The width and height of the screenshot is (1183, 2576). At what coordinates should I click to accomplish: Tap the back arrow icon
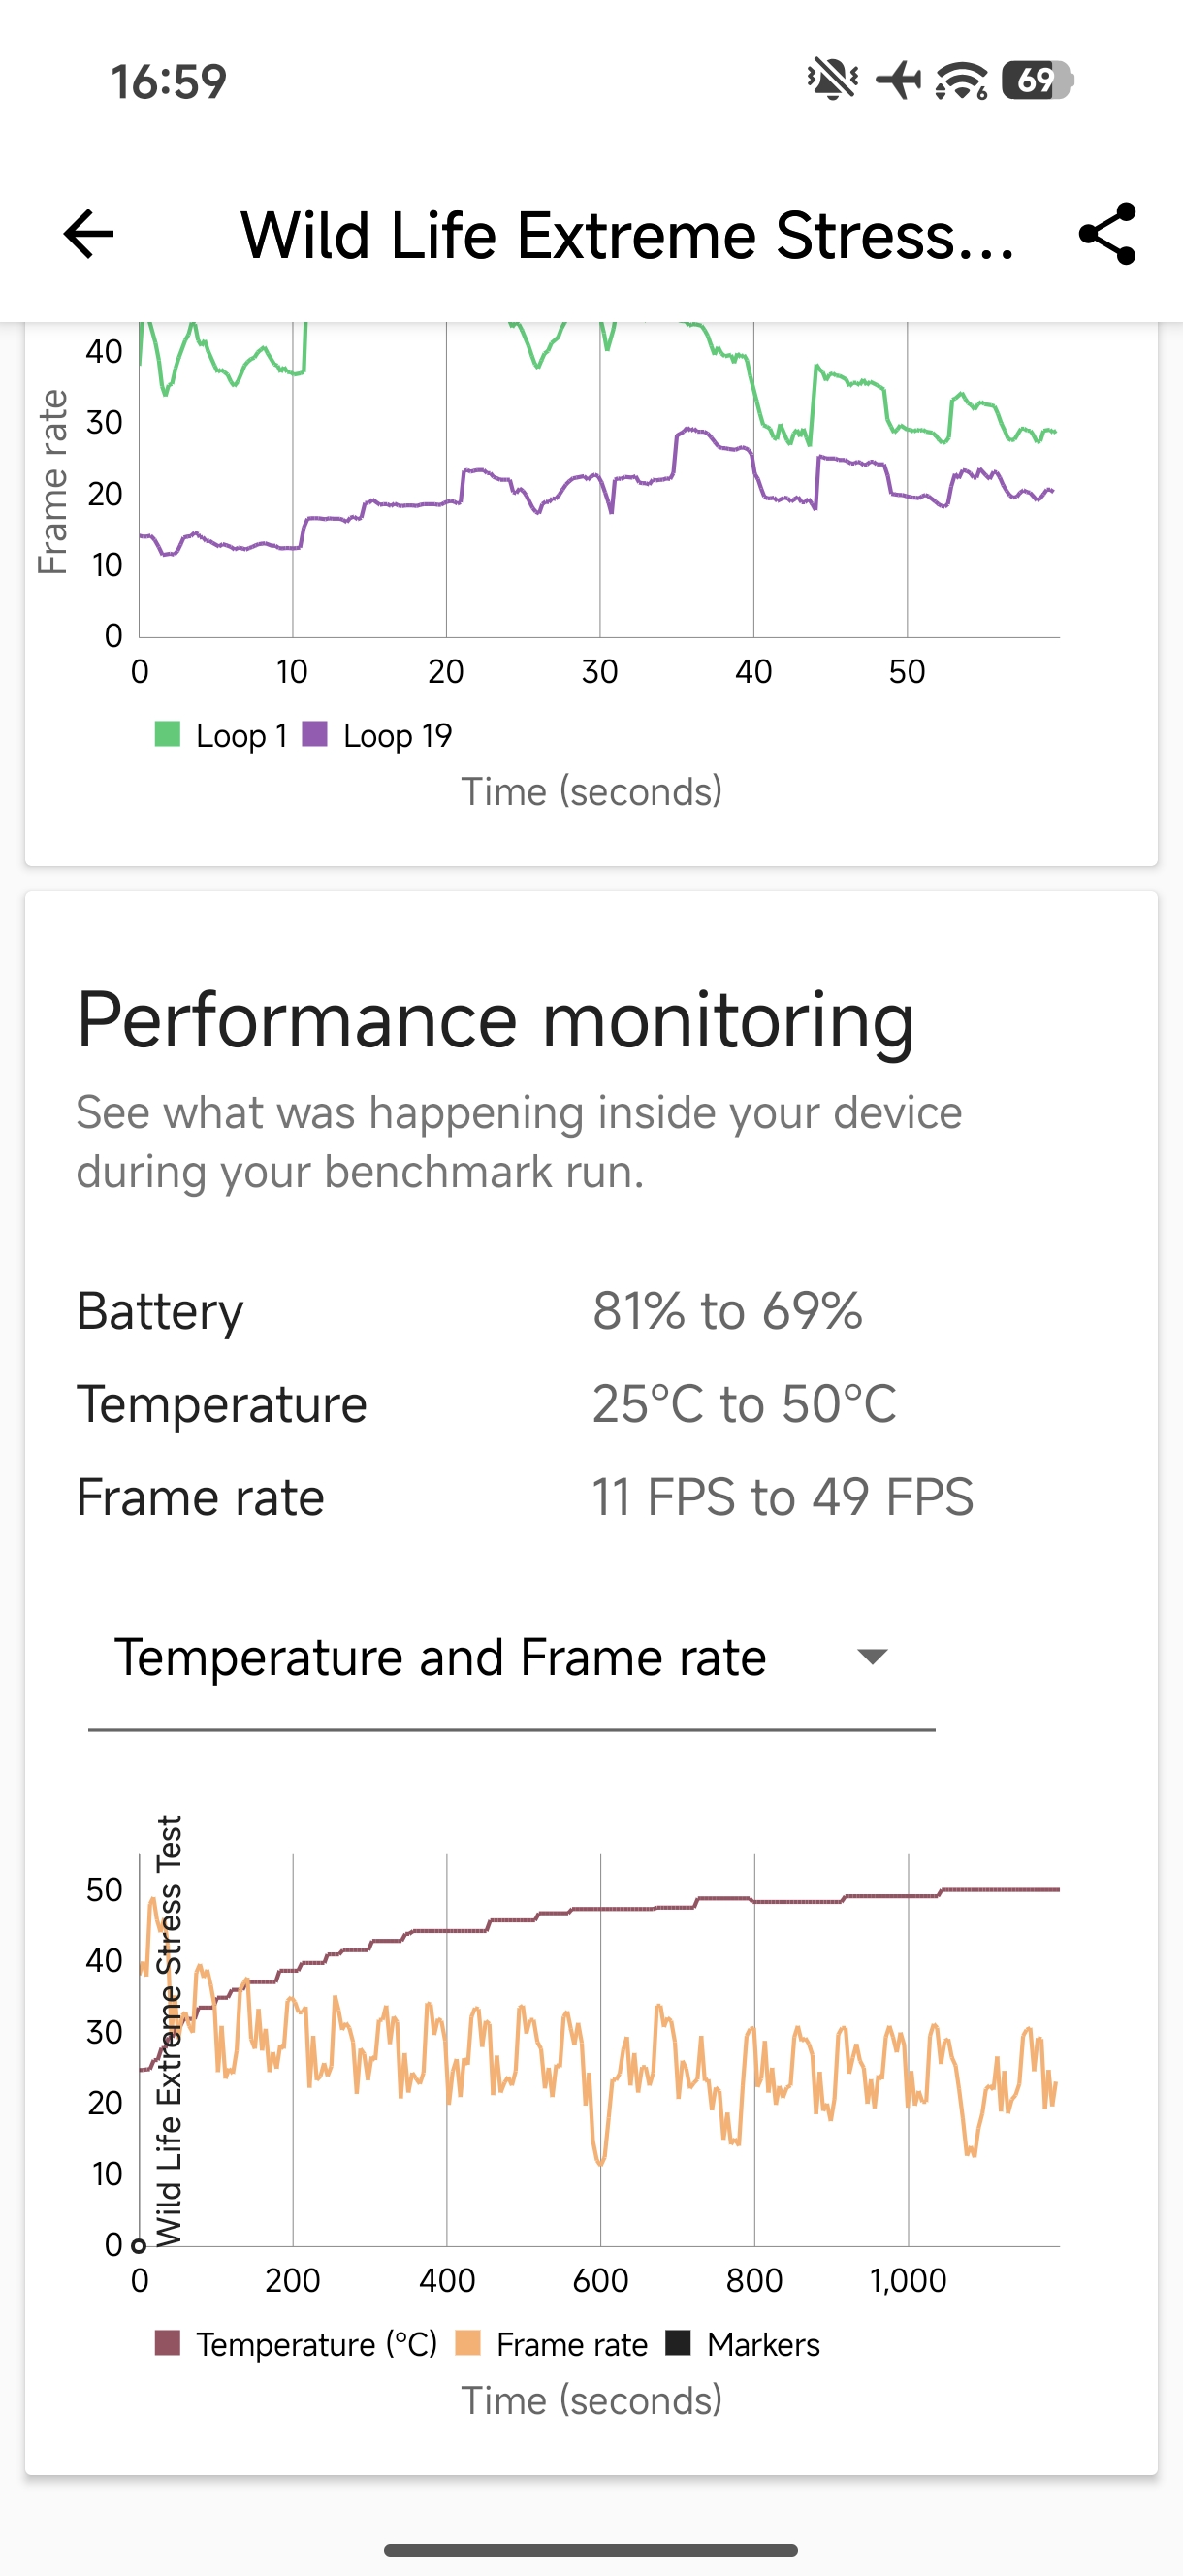(x=89, y=235)
